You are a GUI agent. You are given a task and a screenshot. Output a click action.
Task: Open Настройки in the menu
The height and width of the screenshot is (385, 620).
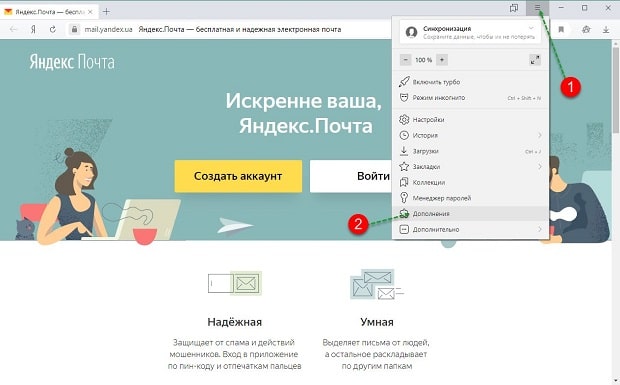[x=470, y=119]
